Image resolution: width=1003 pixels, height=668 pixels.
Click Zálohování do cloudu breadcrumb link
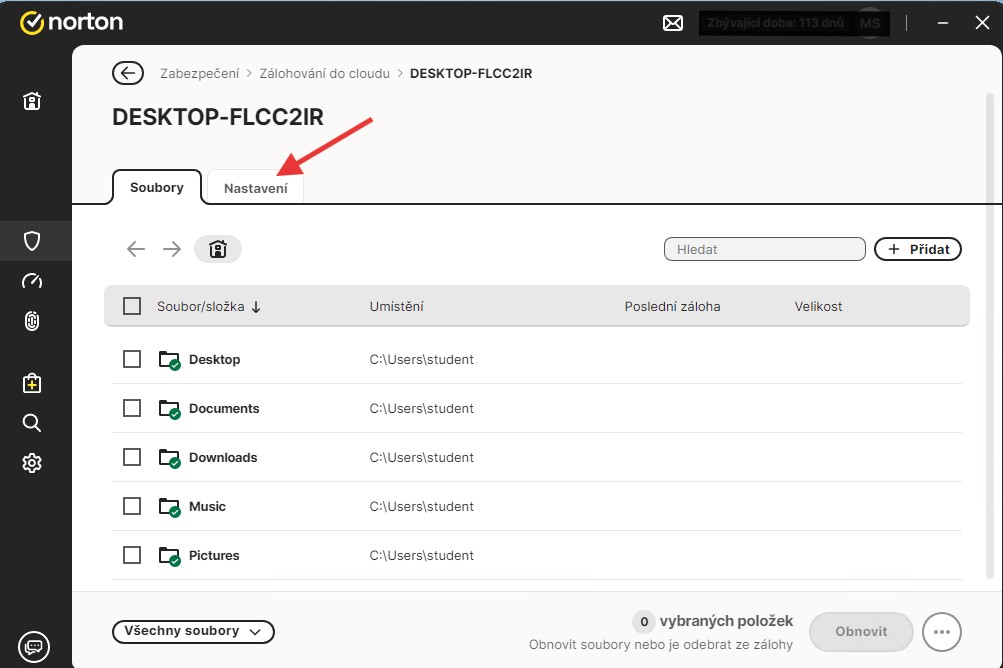point(324,73)
